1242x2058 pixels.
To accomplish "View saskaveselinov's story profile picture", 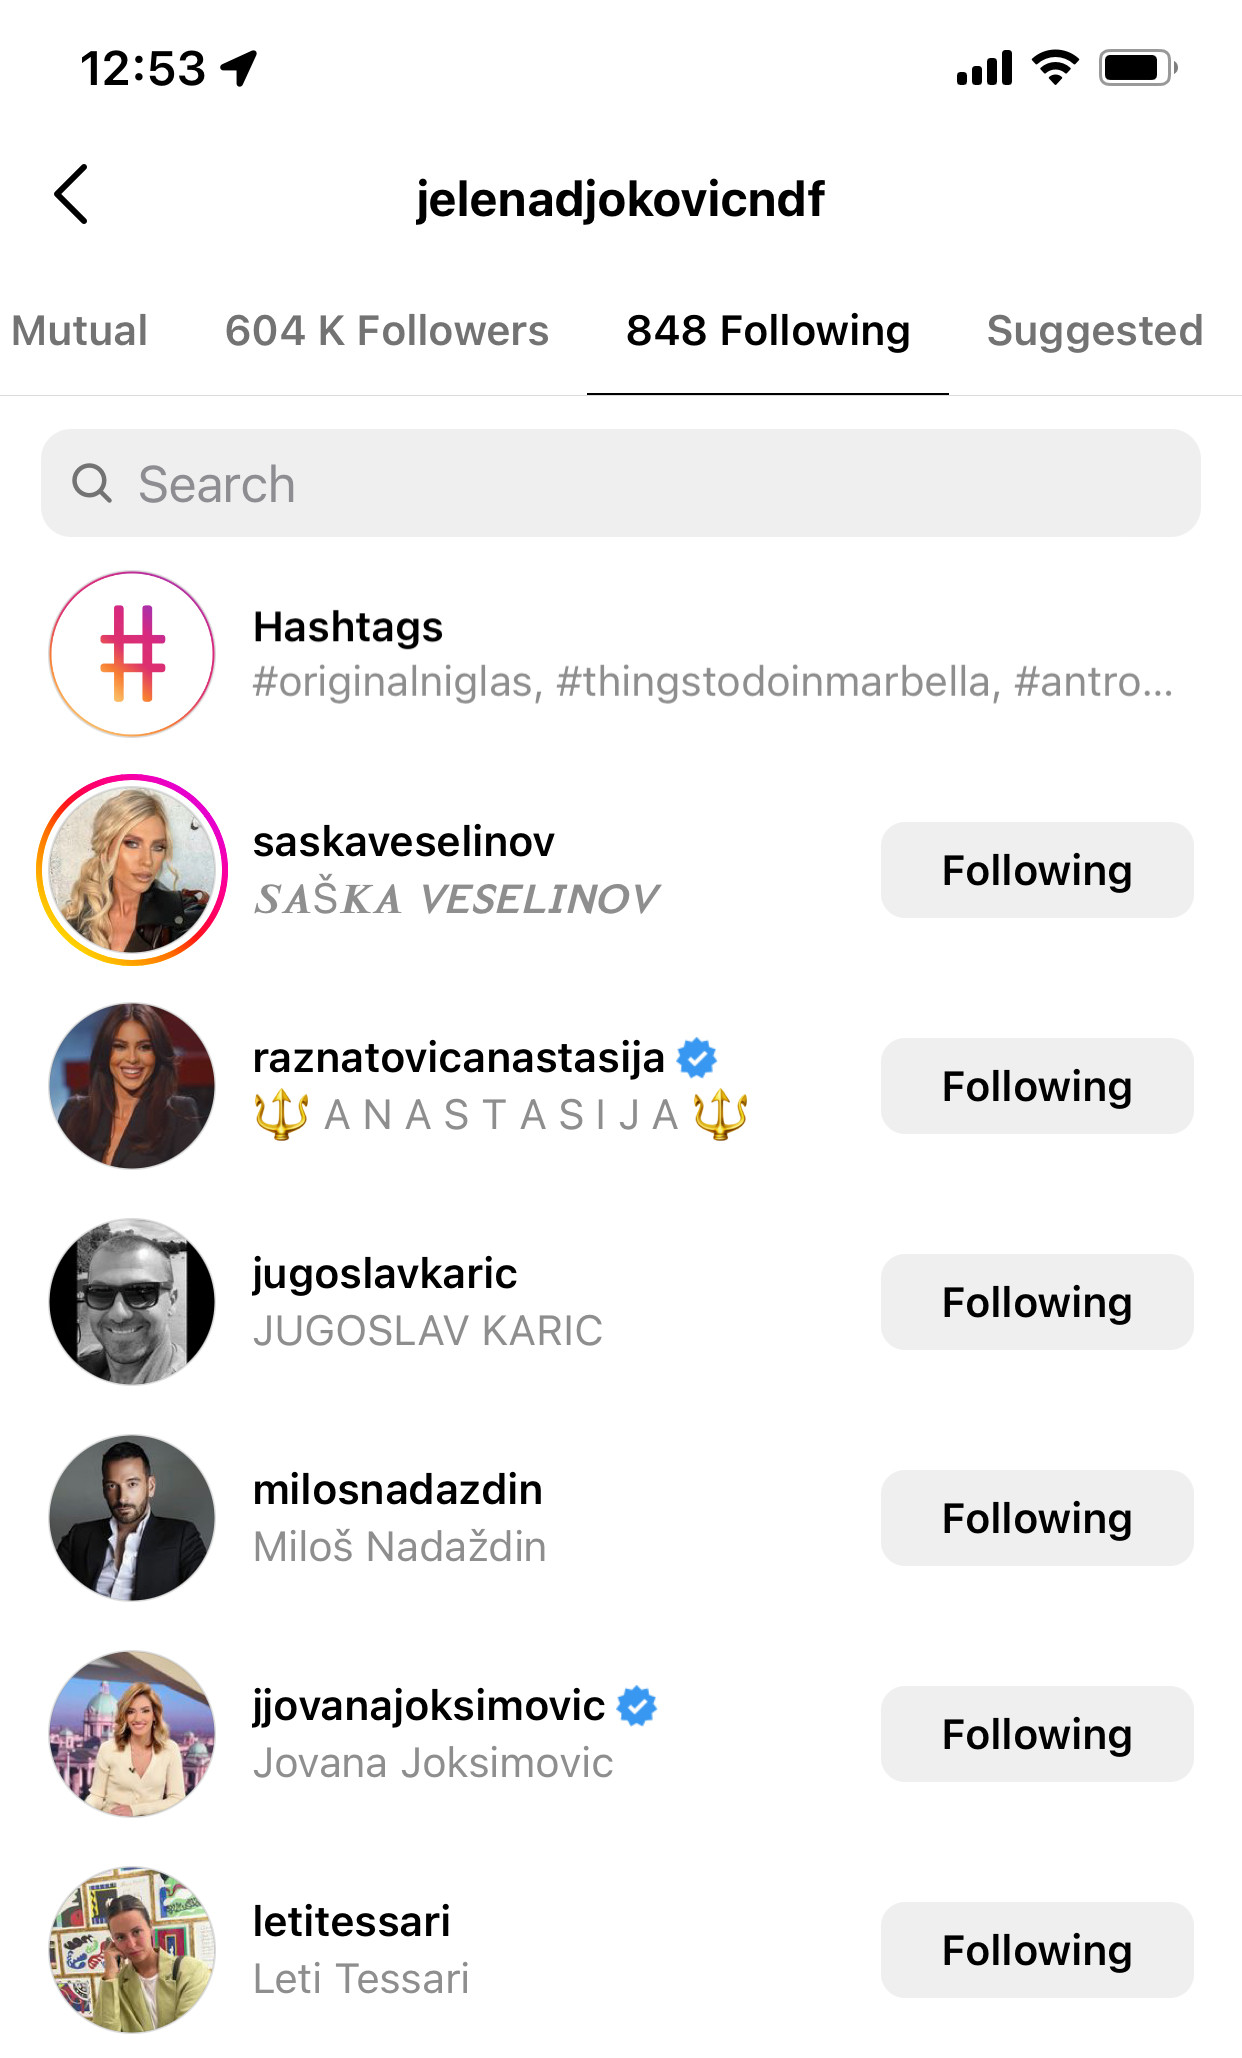I will pos(132,870).
